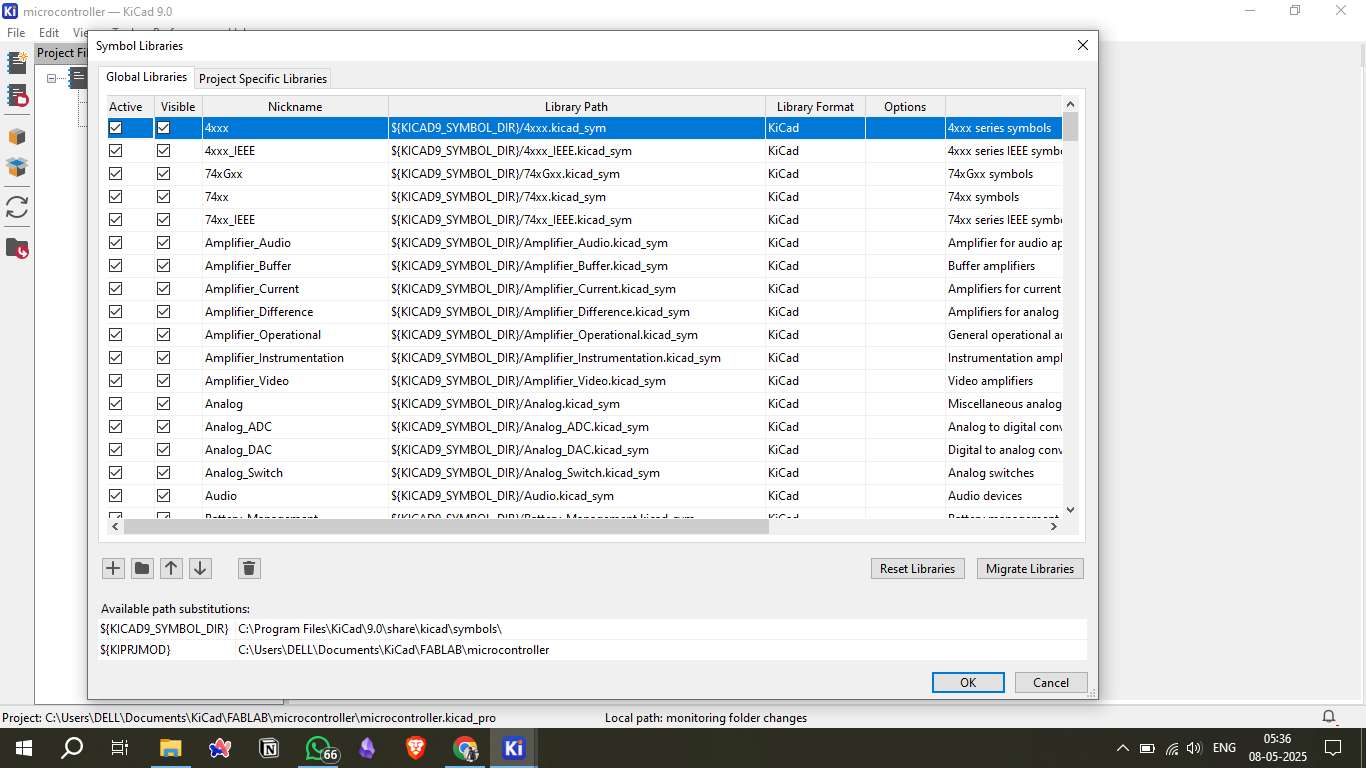Toggle Visible checkbox for Amplifier_Buffer

click(164, 266)
